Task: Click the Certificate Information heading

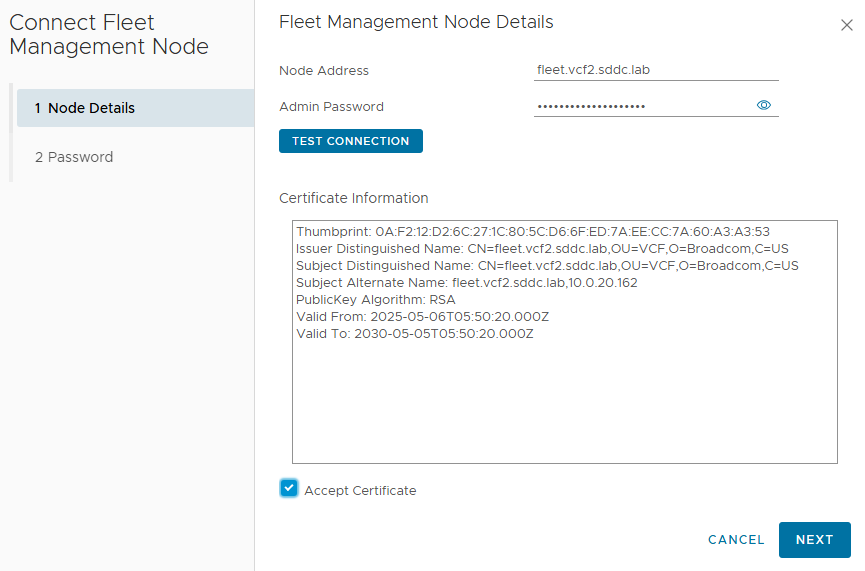Action: (353, 198)
